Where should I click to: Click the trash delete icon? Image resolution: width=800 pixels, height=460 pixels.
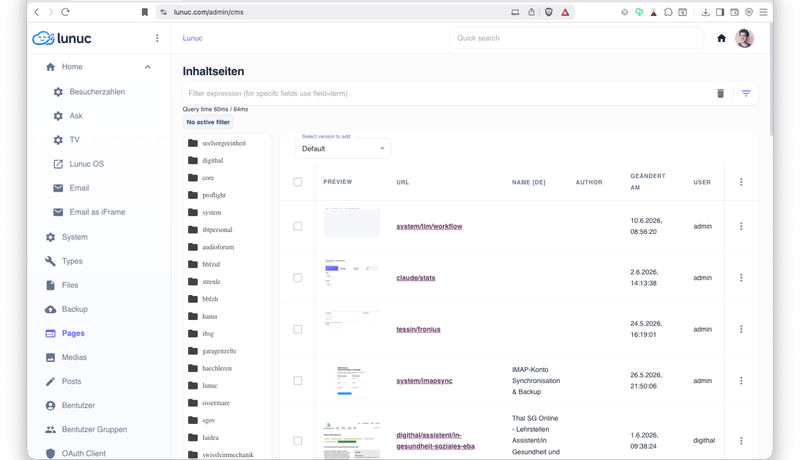pos(720,93)
